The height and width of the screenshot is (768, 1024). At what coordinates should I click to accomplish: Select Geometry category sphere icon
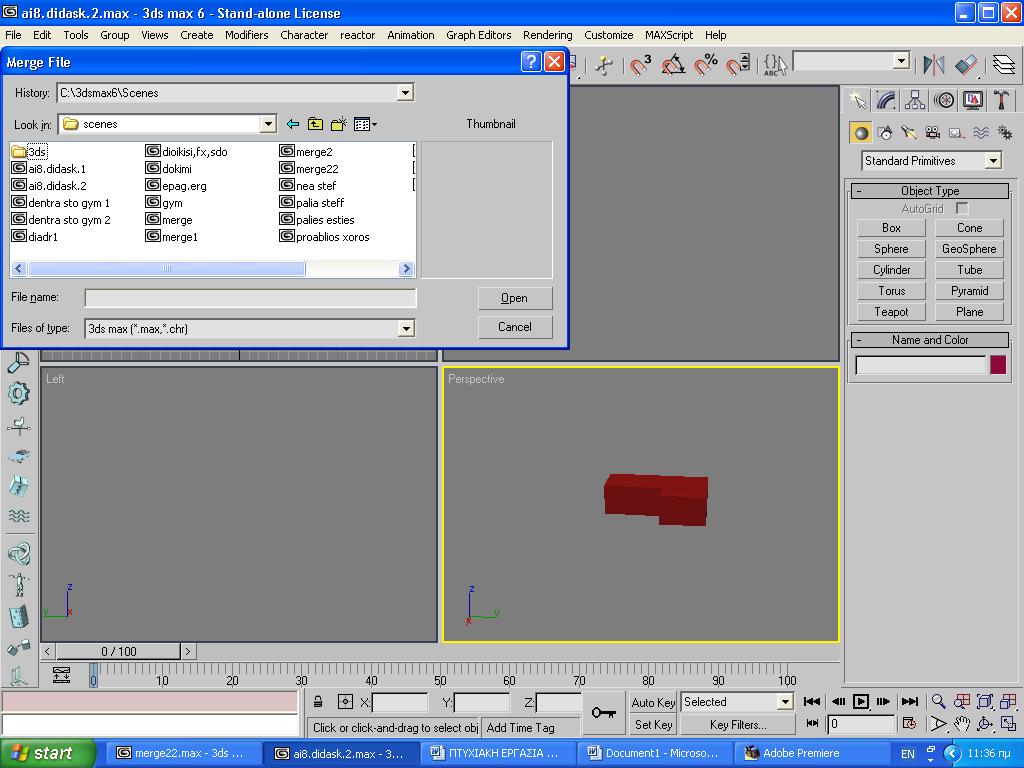point(861,133)
